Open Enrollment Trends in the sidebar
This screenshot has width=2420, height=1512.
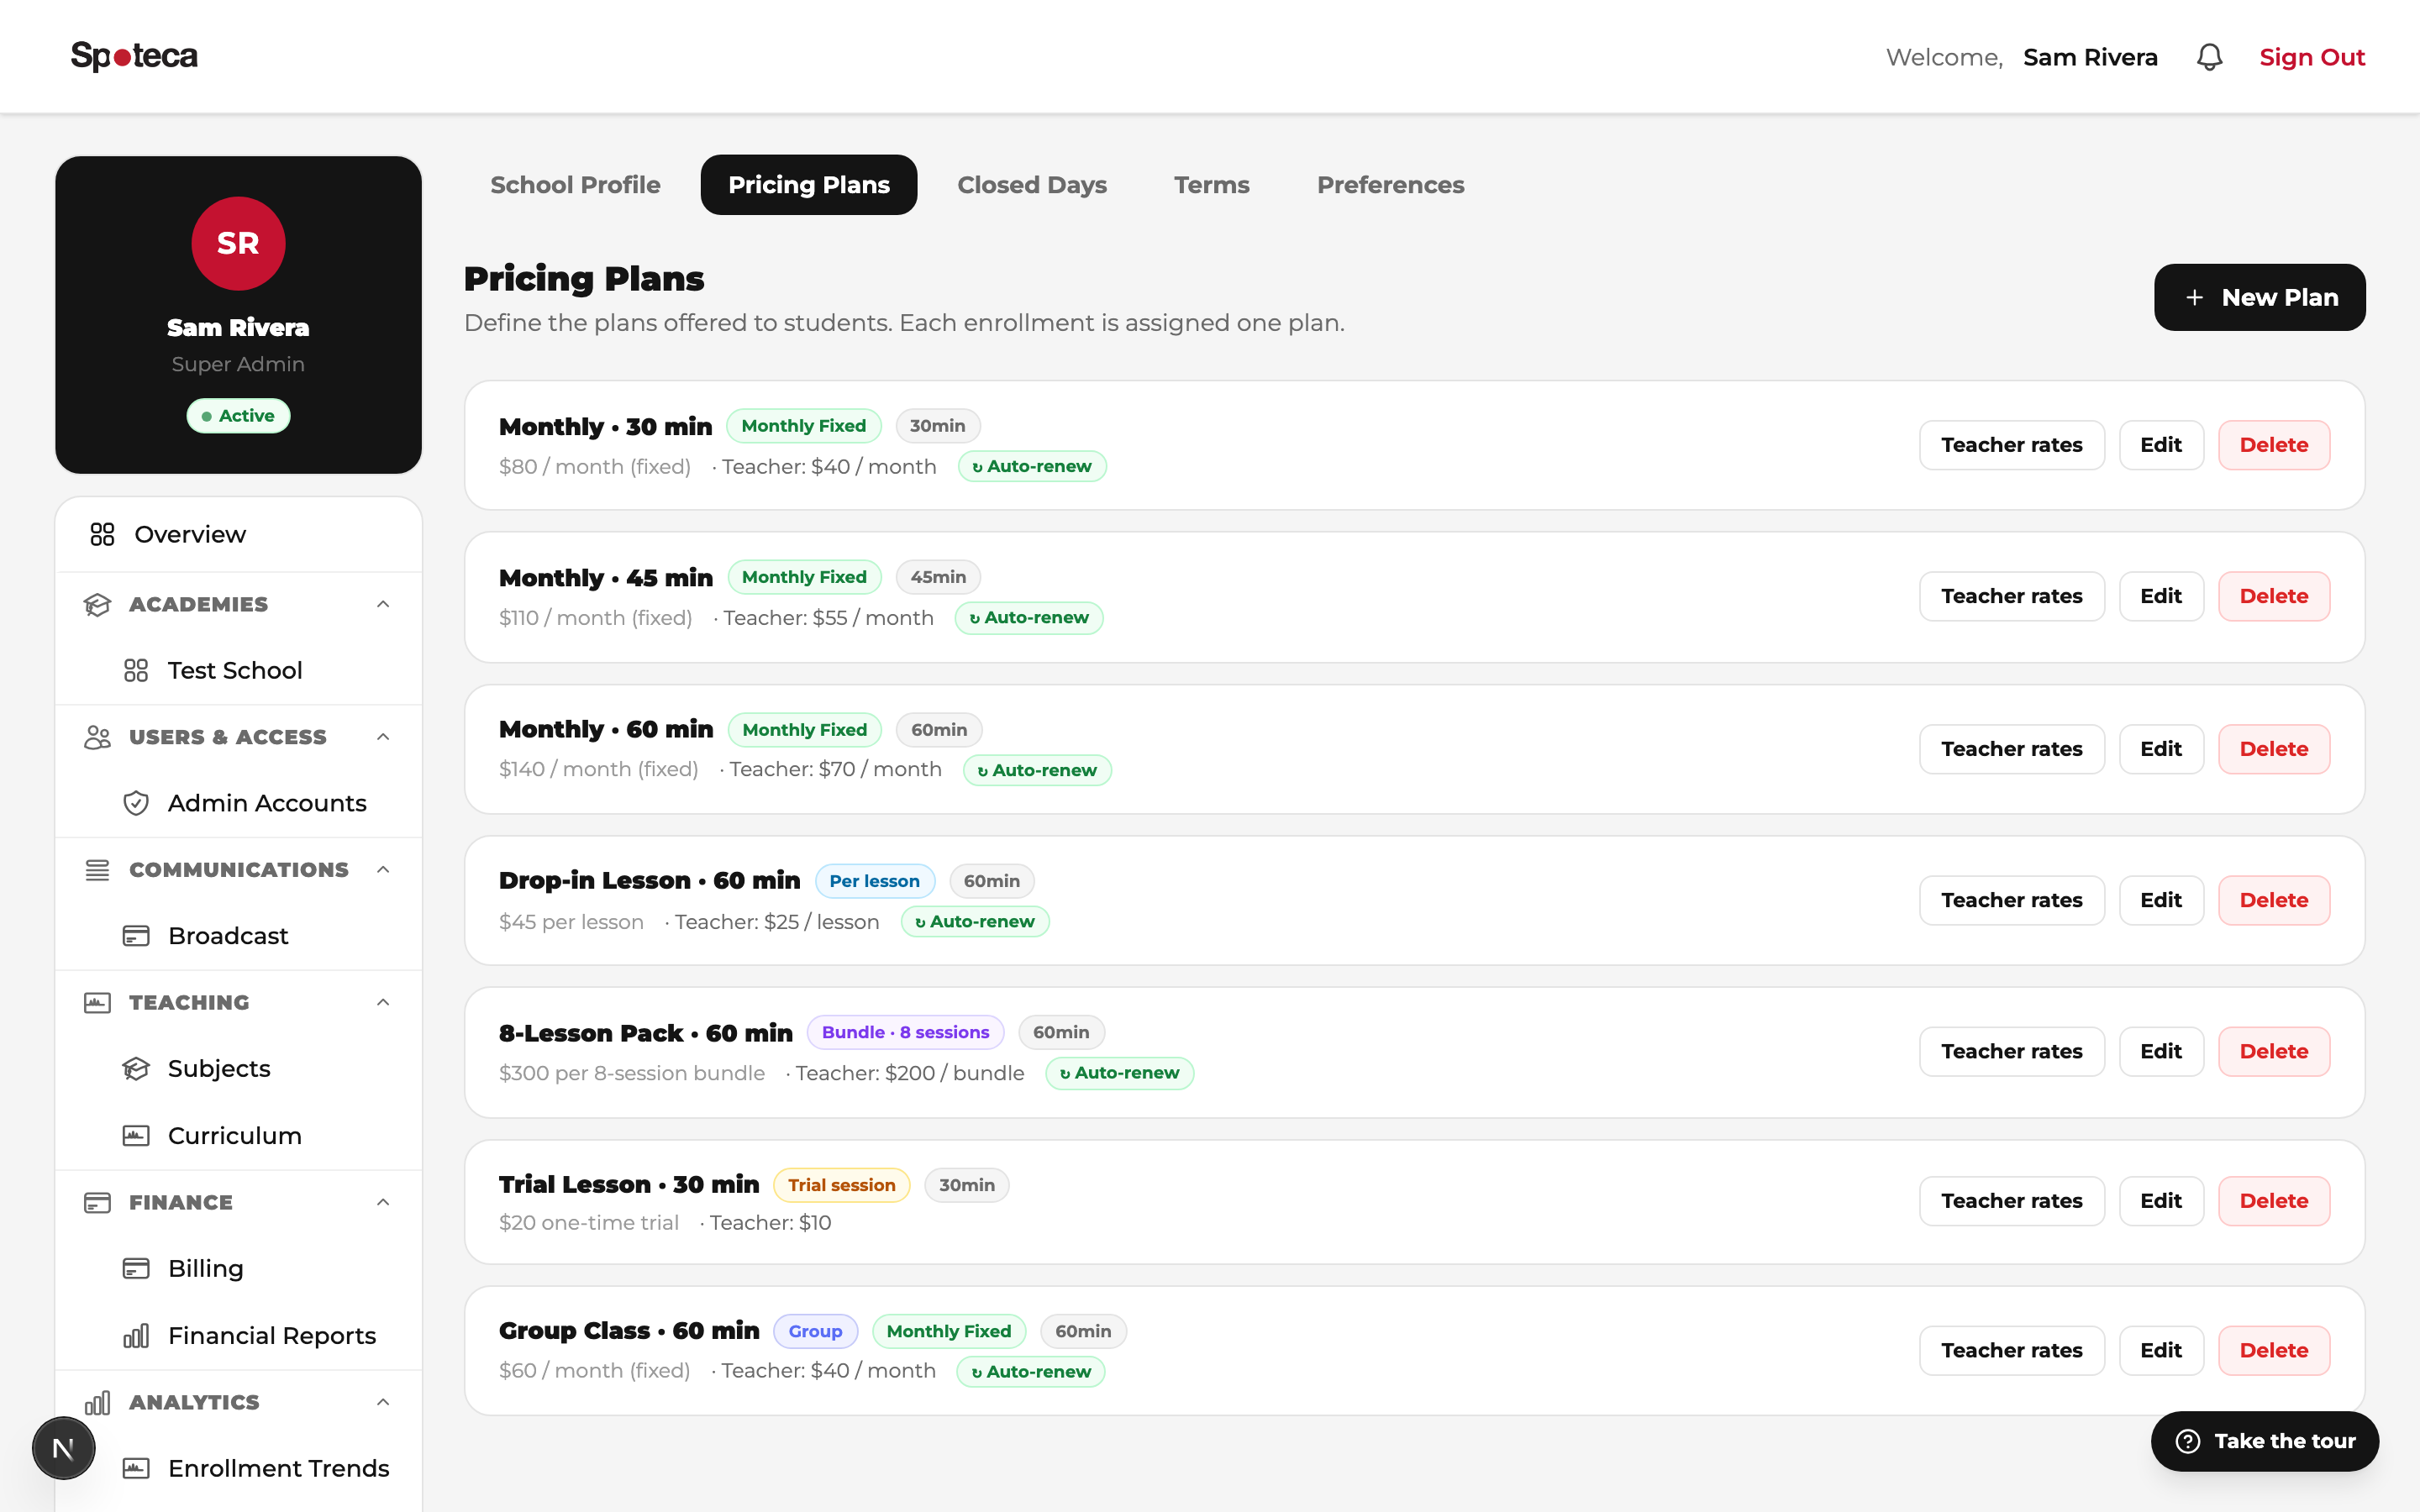(x=238, y=1468)
